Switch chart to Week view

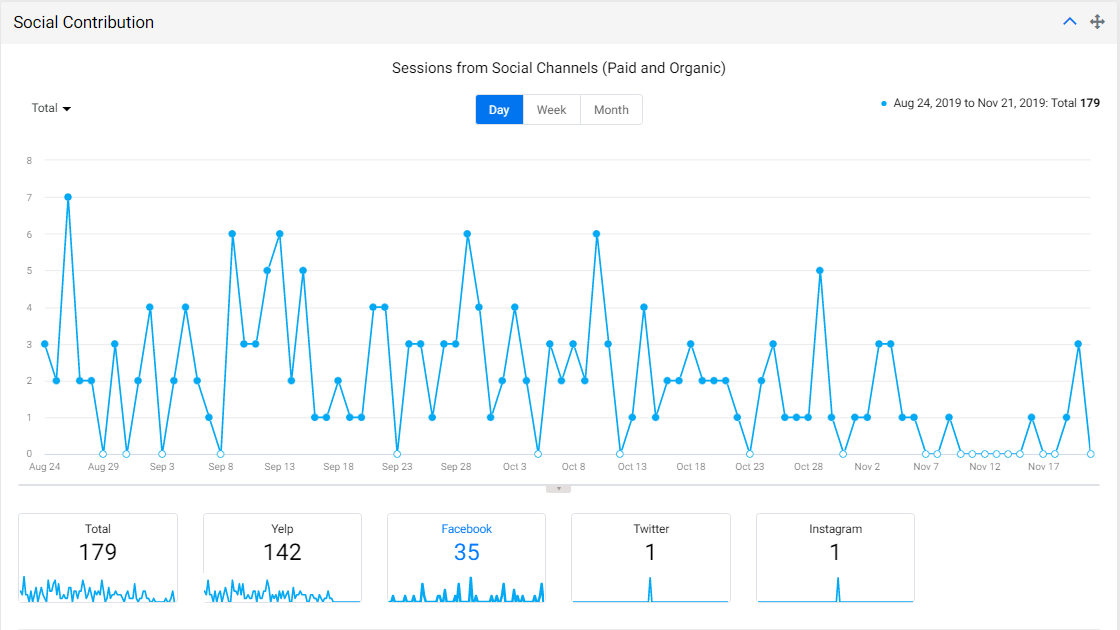tap(551, 109)
